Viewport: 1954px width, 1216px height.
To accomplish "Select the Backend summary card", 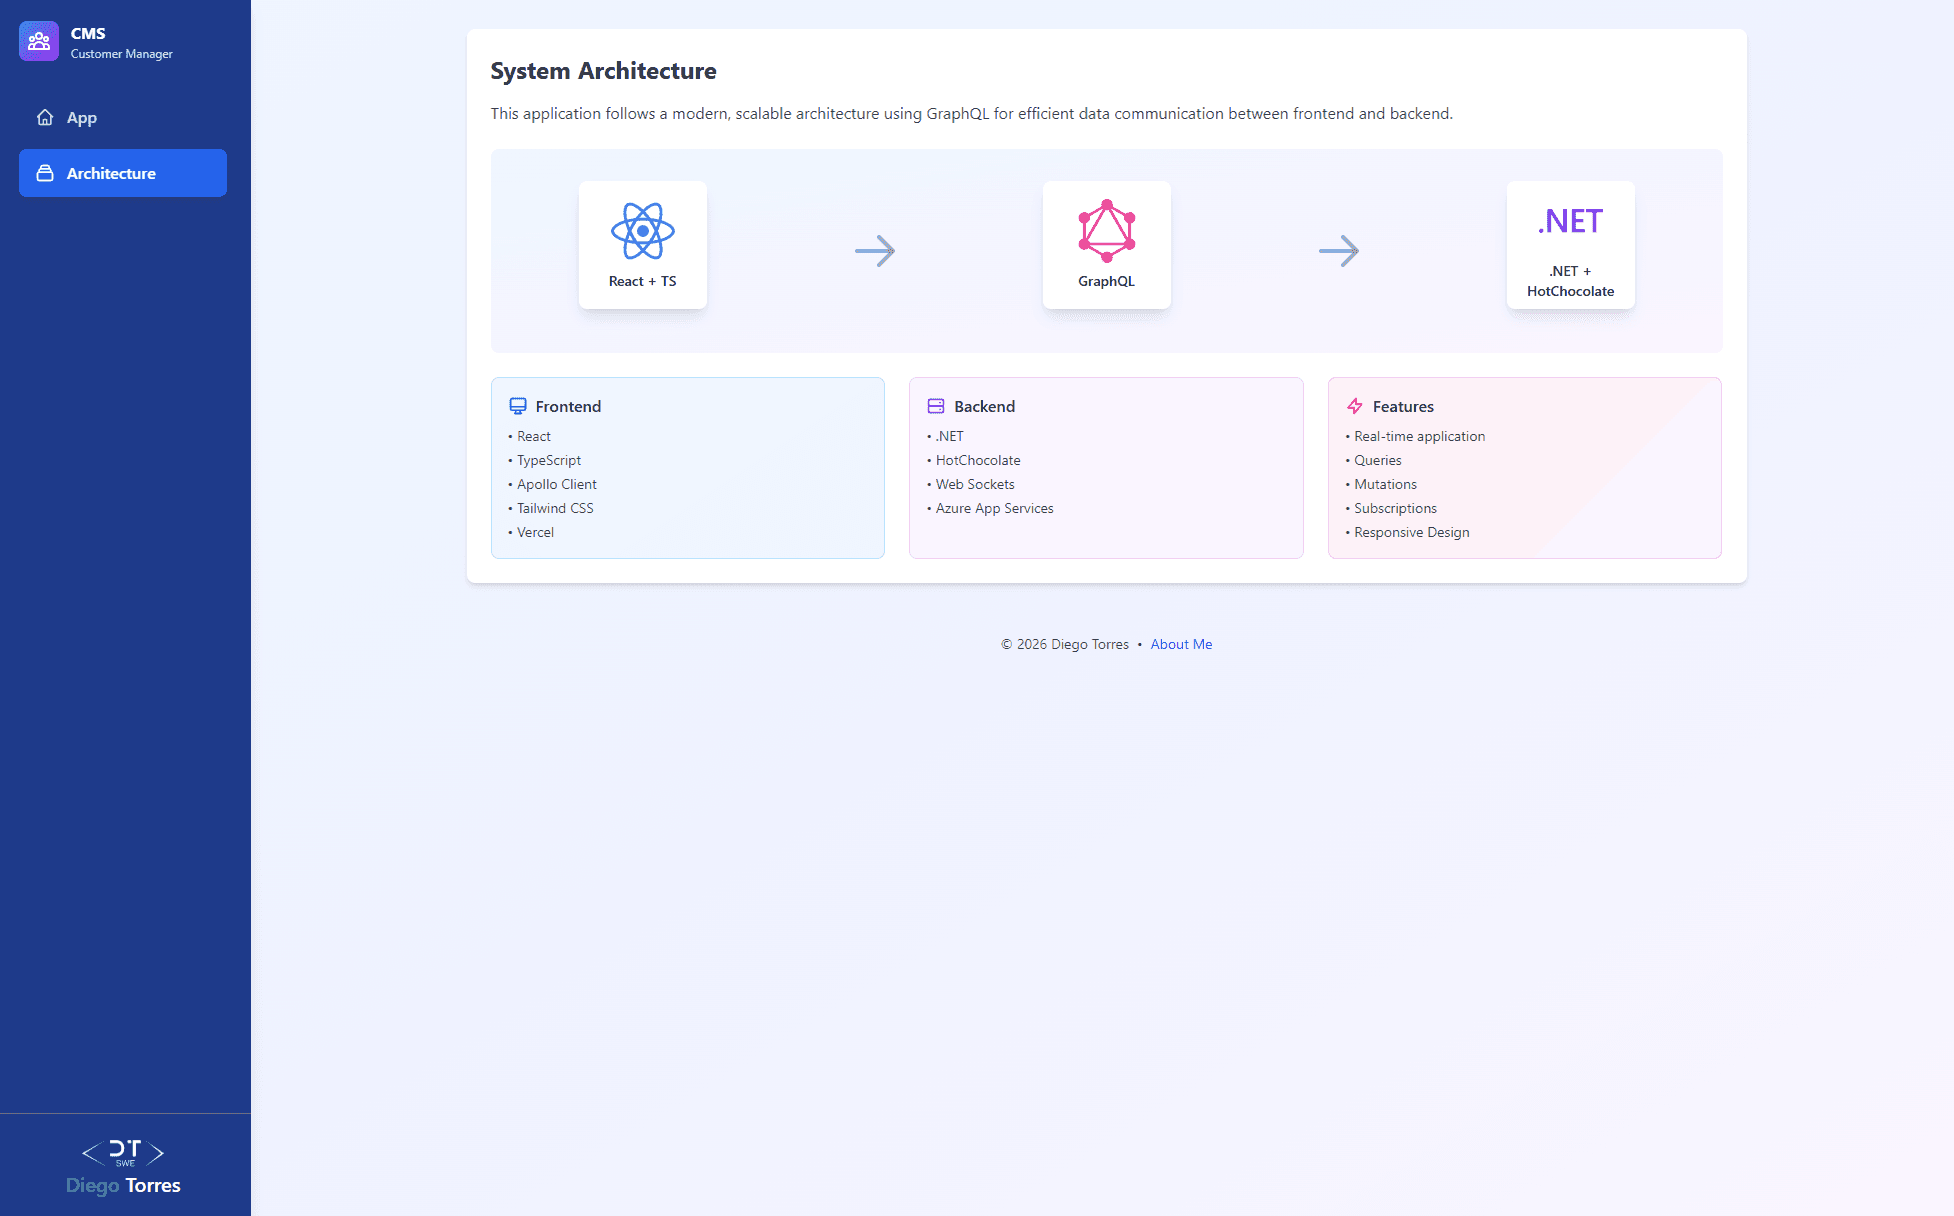I will click(1105, 468).
